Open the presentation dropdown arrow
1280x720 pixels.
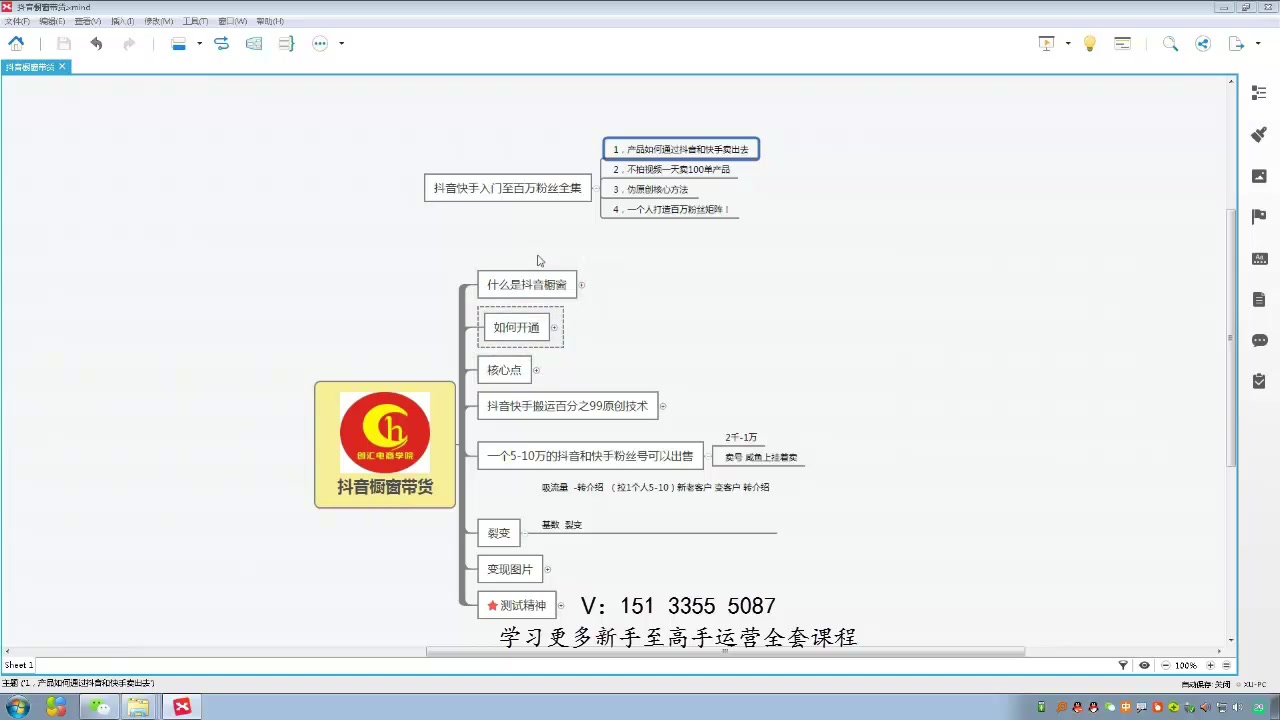1068,43
